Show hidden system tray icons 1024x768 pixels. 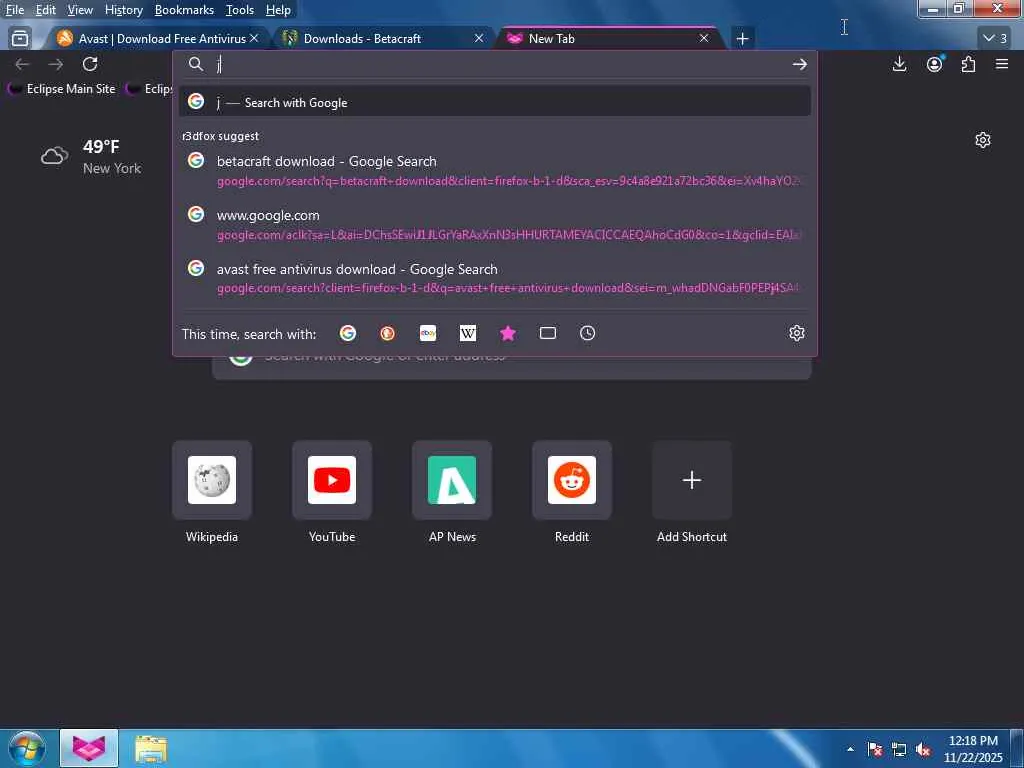coord(850,750)
